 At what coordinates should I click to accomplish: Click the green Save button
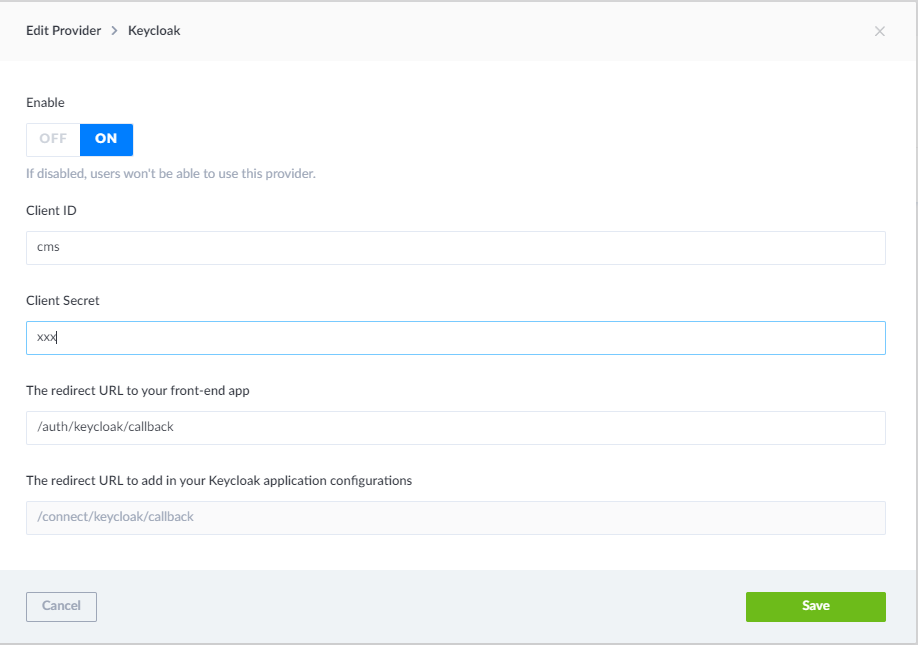click(816, 606)
